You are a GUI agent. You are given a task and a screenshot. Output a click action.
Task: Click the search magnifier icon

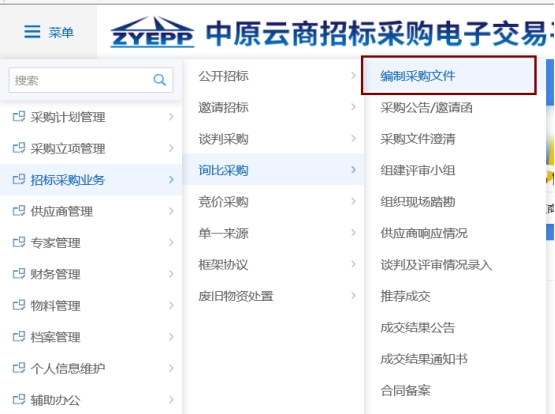click(x=160, y=80)
